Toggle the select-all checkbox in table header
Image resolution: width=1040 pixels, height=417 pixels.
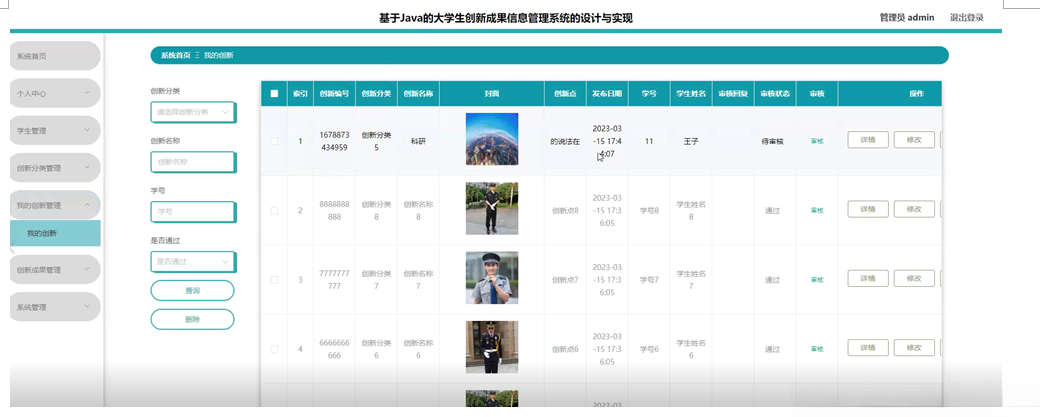[x=274, y=93]
